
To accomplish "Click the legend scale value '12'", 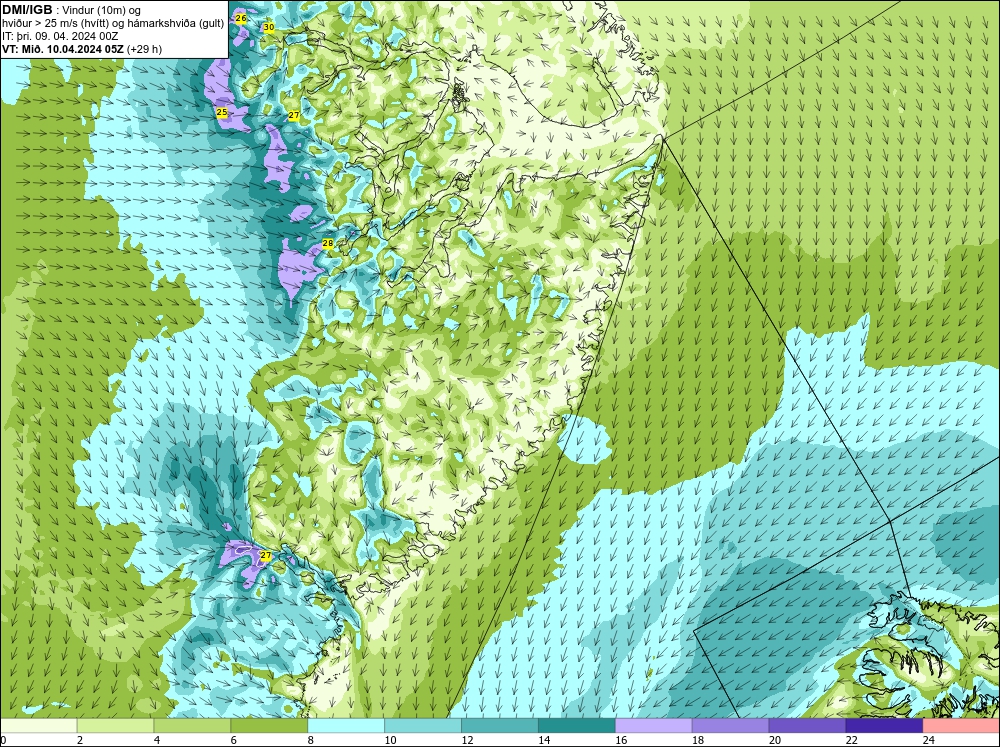I will tap(467, 740).
